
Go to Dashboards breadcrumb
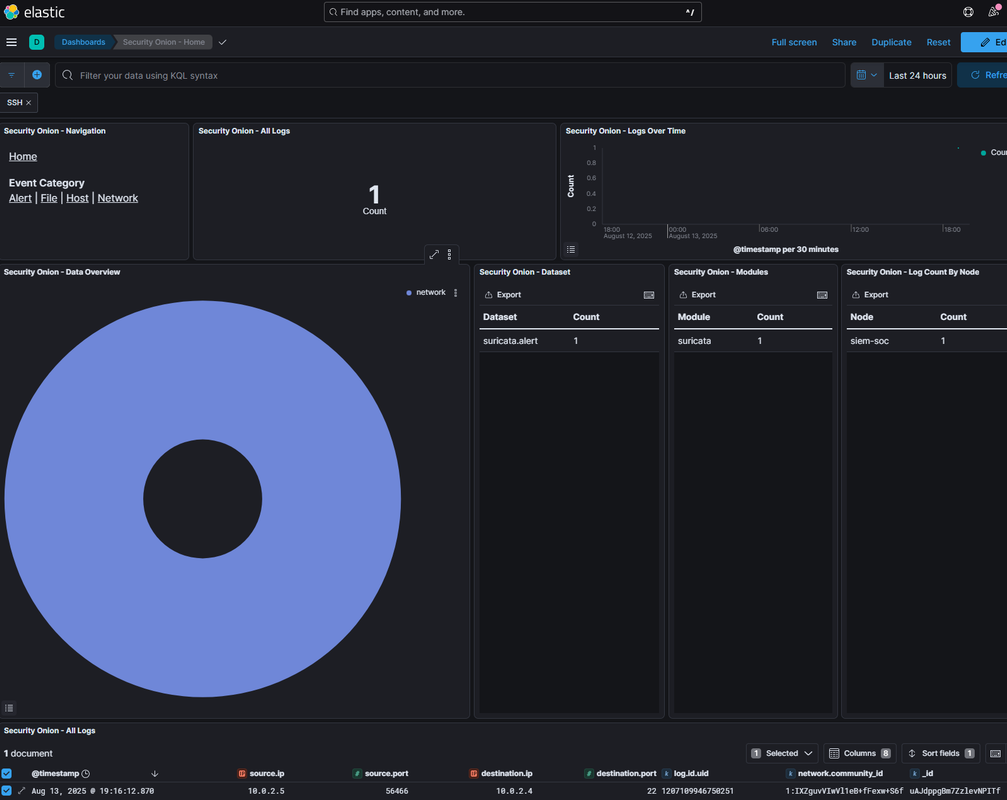[x=83, y=42]
